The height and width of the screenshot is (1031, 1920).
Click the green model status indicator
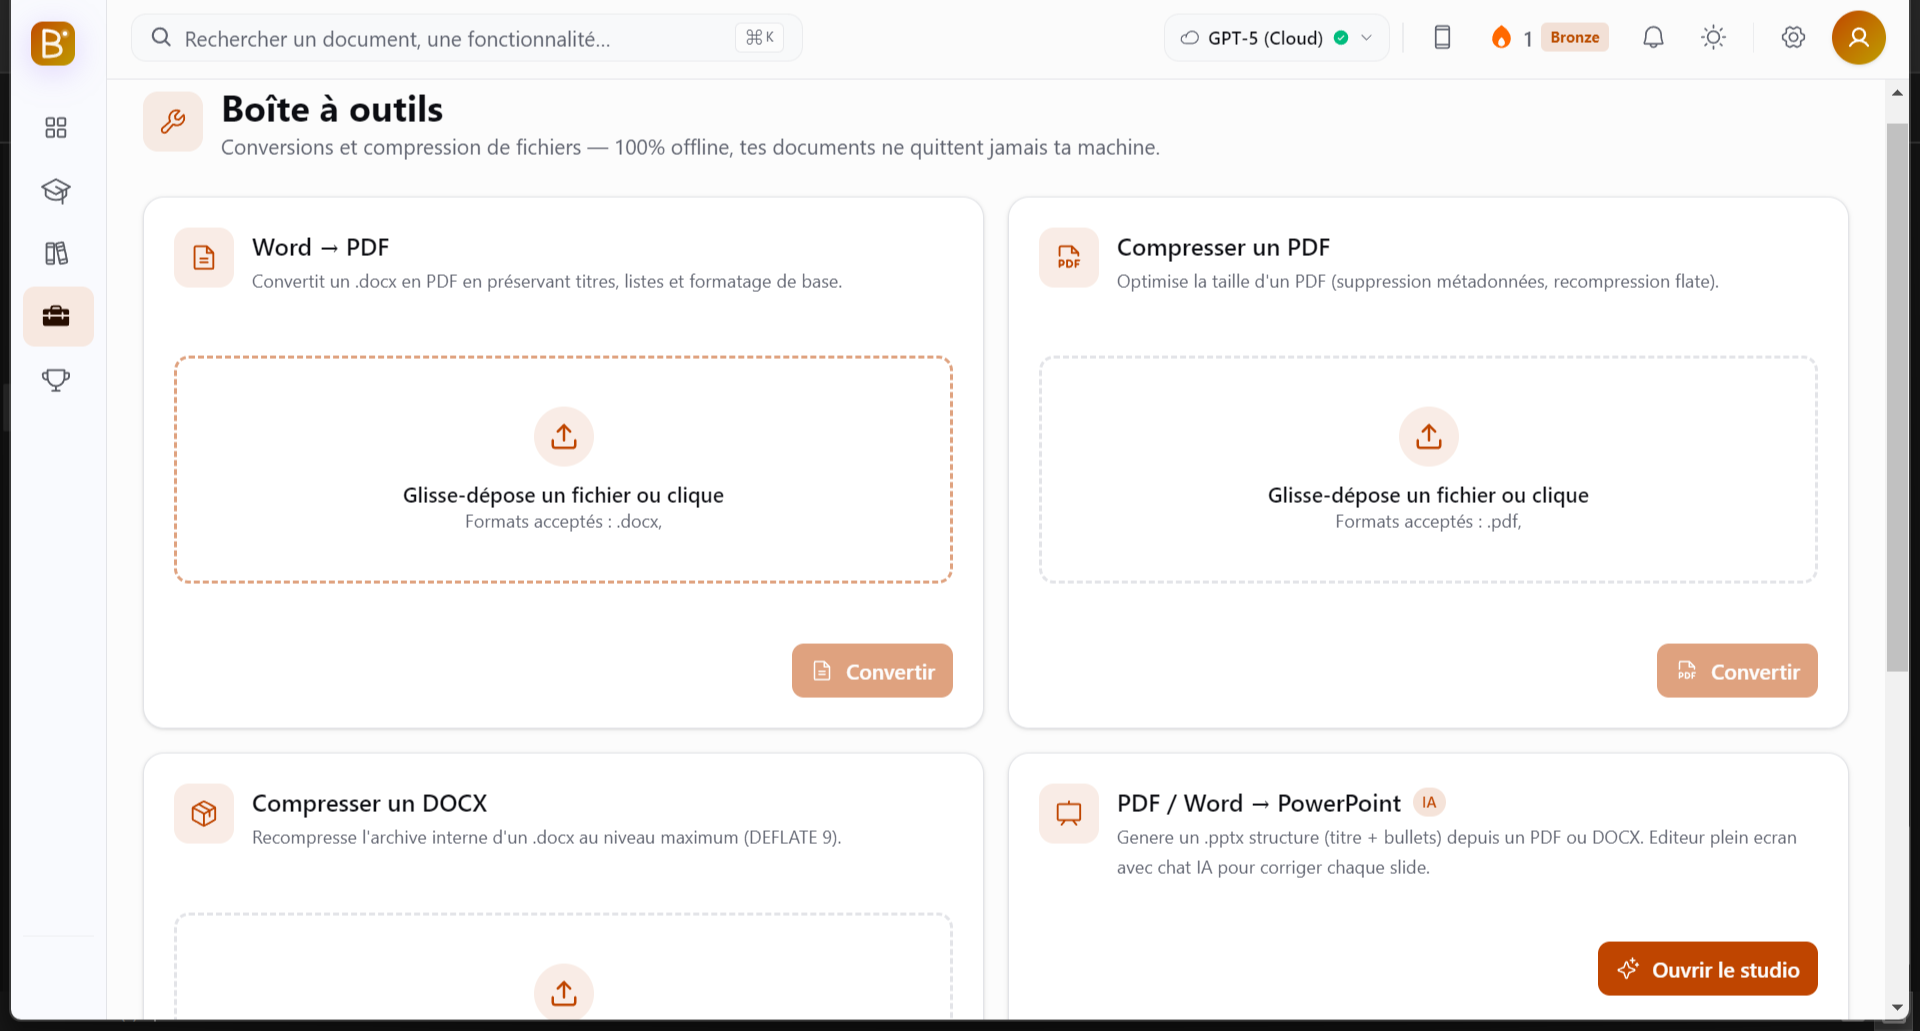[1341, 38]
